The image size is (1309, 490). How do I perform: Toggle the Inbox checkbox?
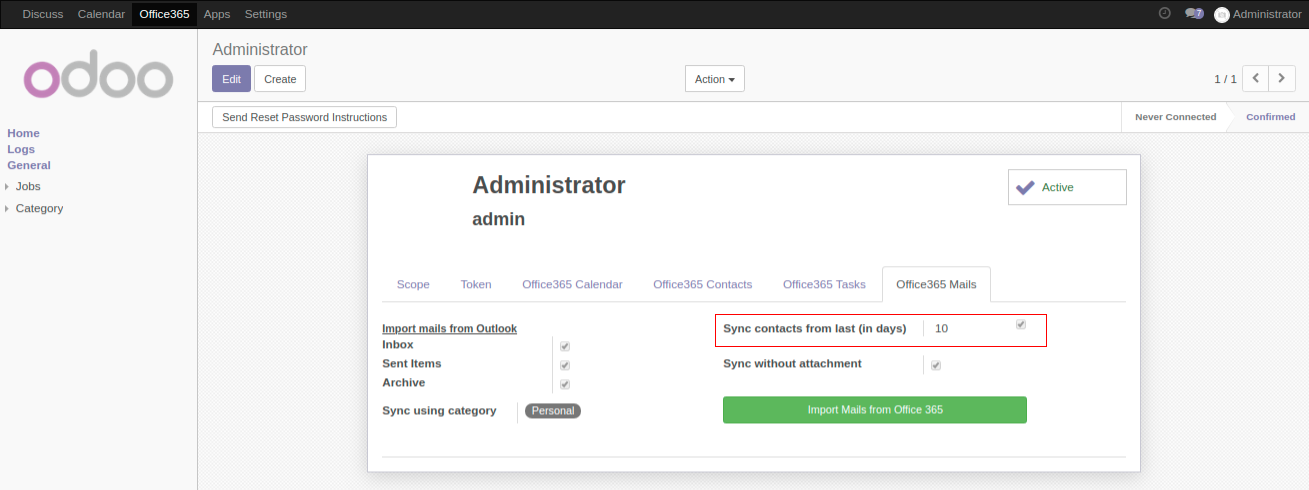pos(565,346)
